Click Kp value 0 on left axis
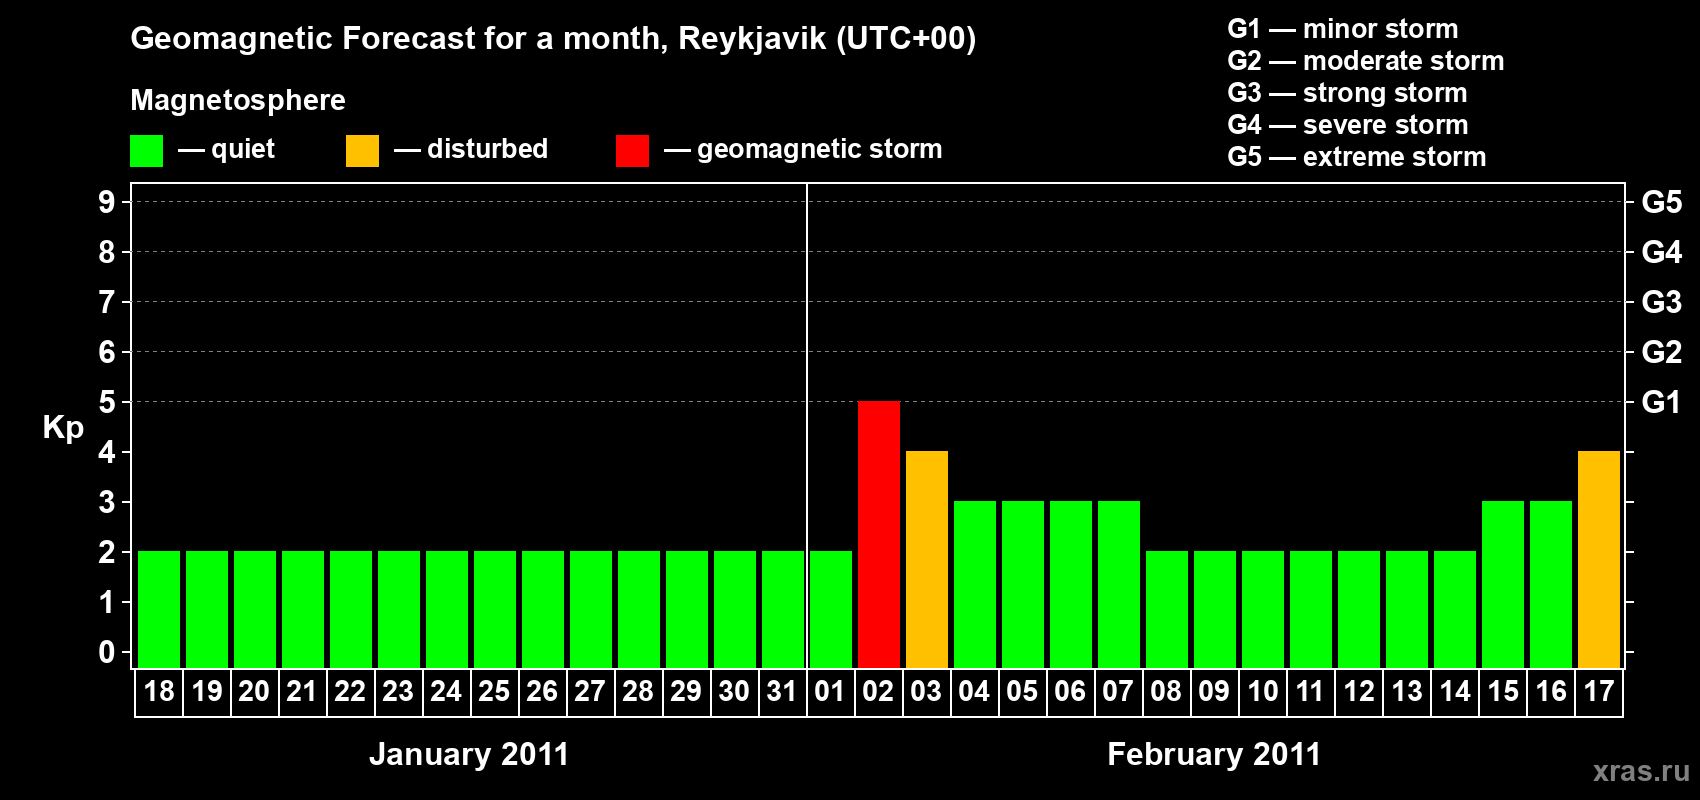The width and height of the screenshot is (1700, 800). 107,652
